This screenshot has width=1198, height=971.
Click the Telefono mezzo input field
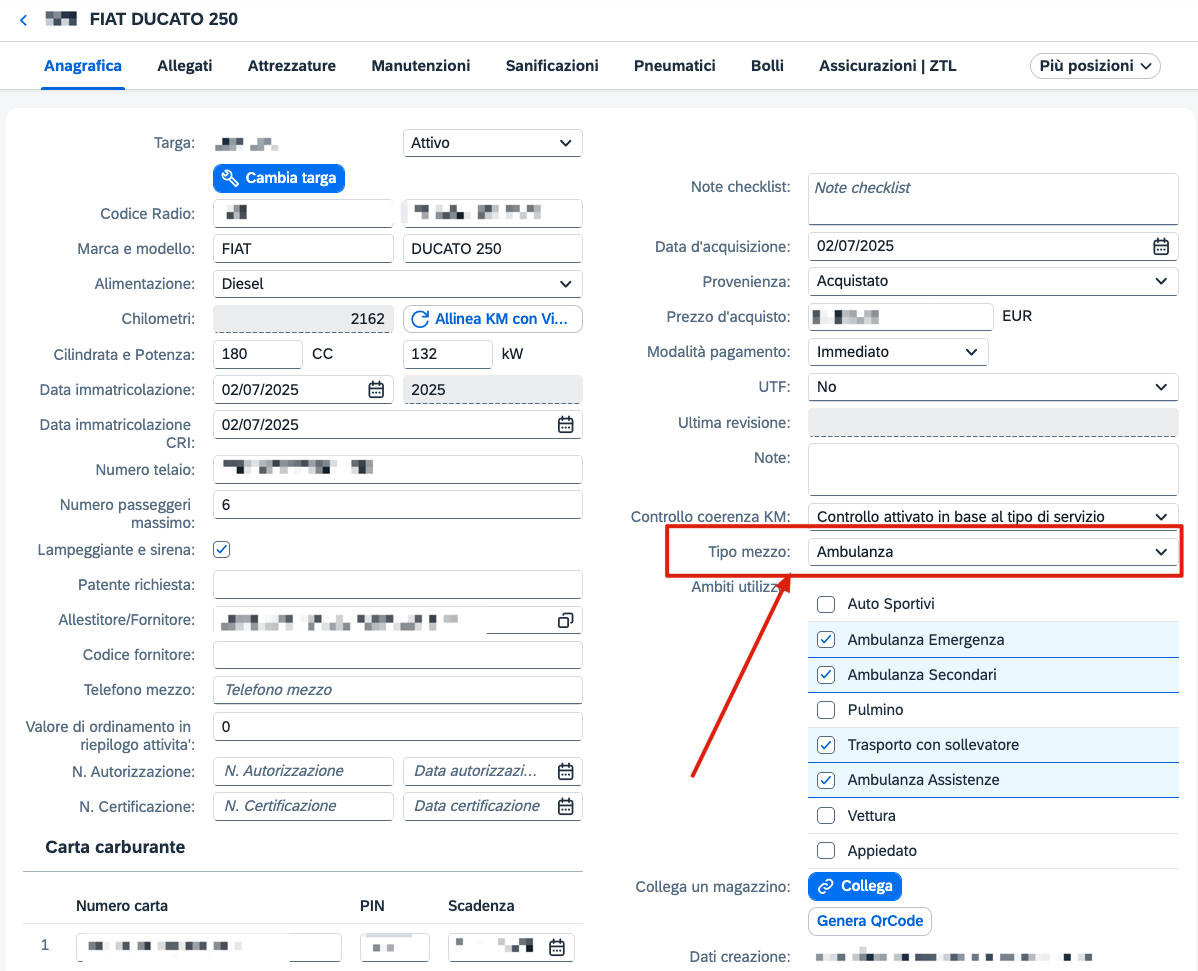(397, 690)
